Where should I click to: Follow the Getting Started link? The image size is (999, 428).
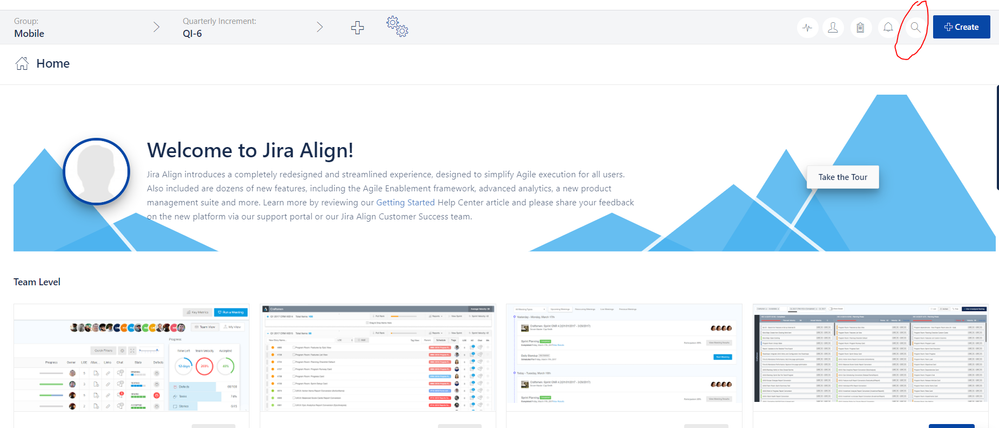coord(405,202)
